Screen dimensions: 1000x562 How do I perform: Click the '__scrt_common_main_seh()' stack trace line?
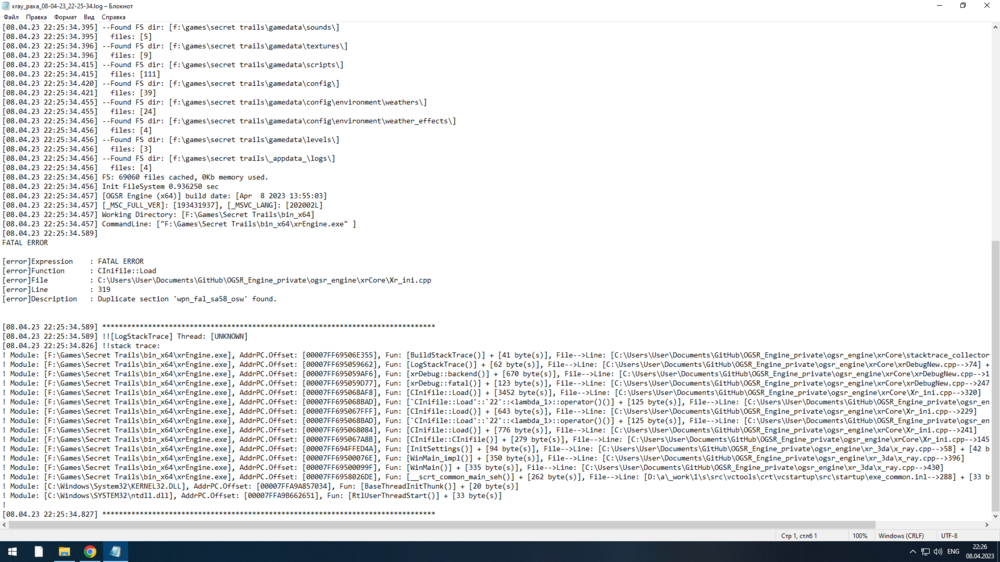coord(496,477)
